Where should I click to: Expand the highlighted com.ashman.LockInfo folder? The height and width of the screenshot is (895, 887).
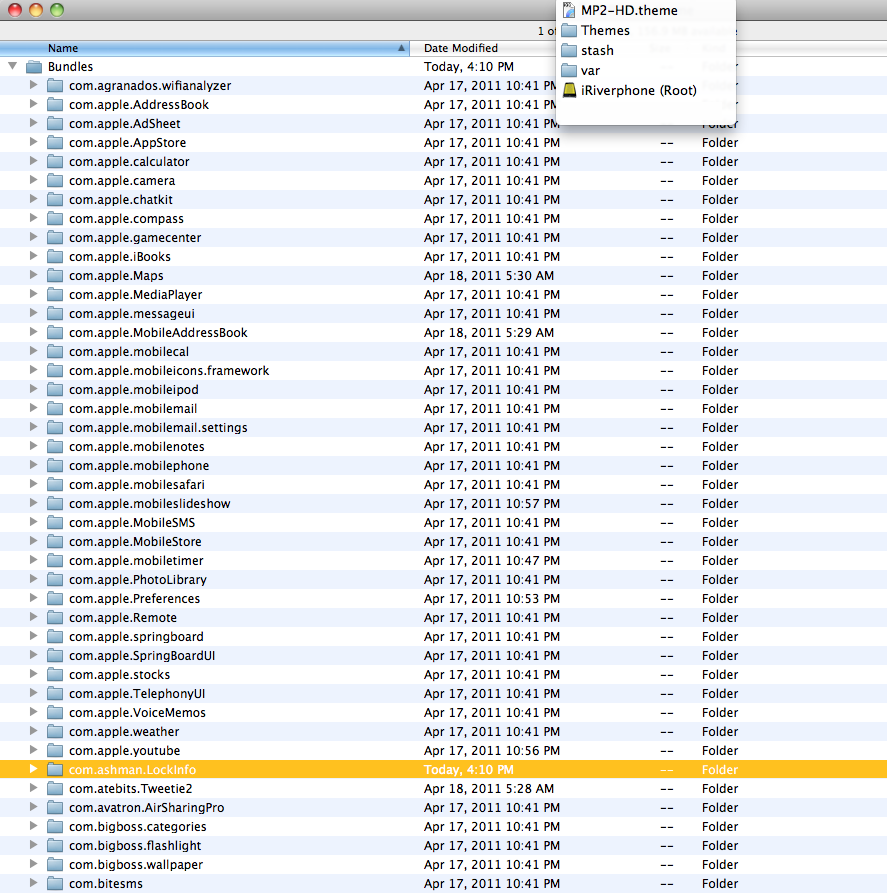(34, 769)
